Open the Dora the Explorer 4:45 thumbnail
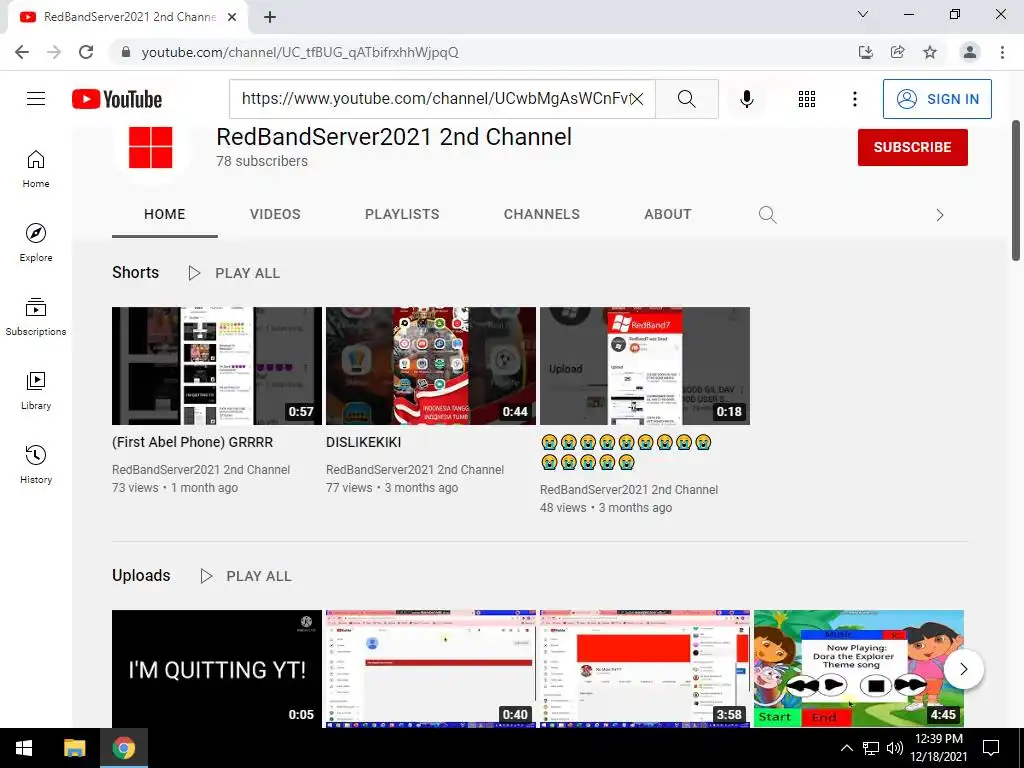This screenshot has width=1024, height=768. pos(859,669)
